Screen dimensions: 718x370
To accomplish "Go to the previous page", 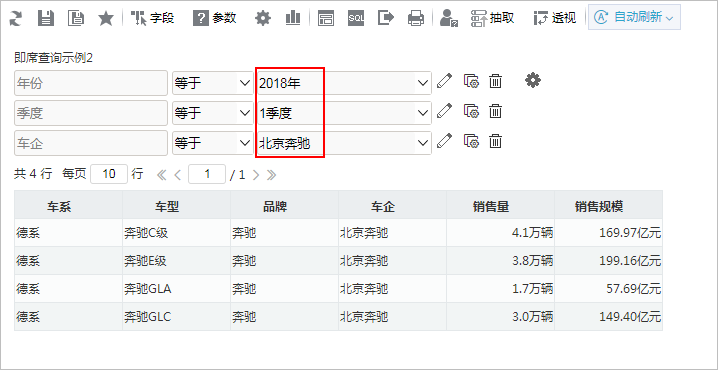I will tap(178, 174).
